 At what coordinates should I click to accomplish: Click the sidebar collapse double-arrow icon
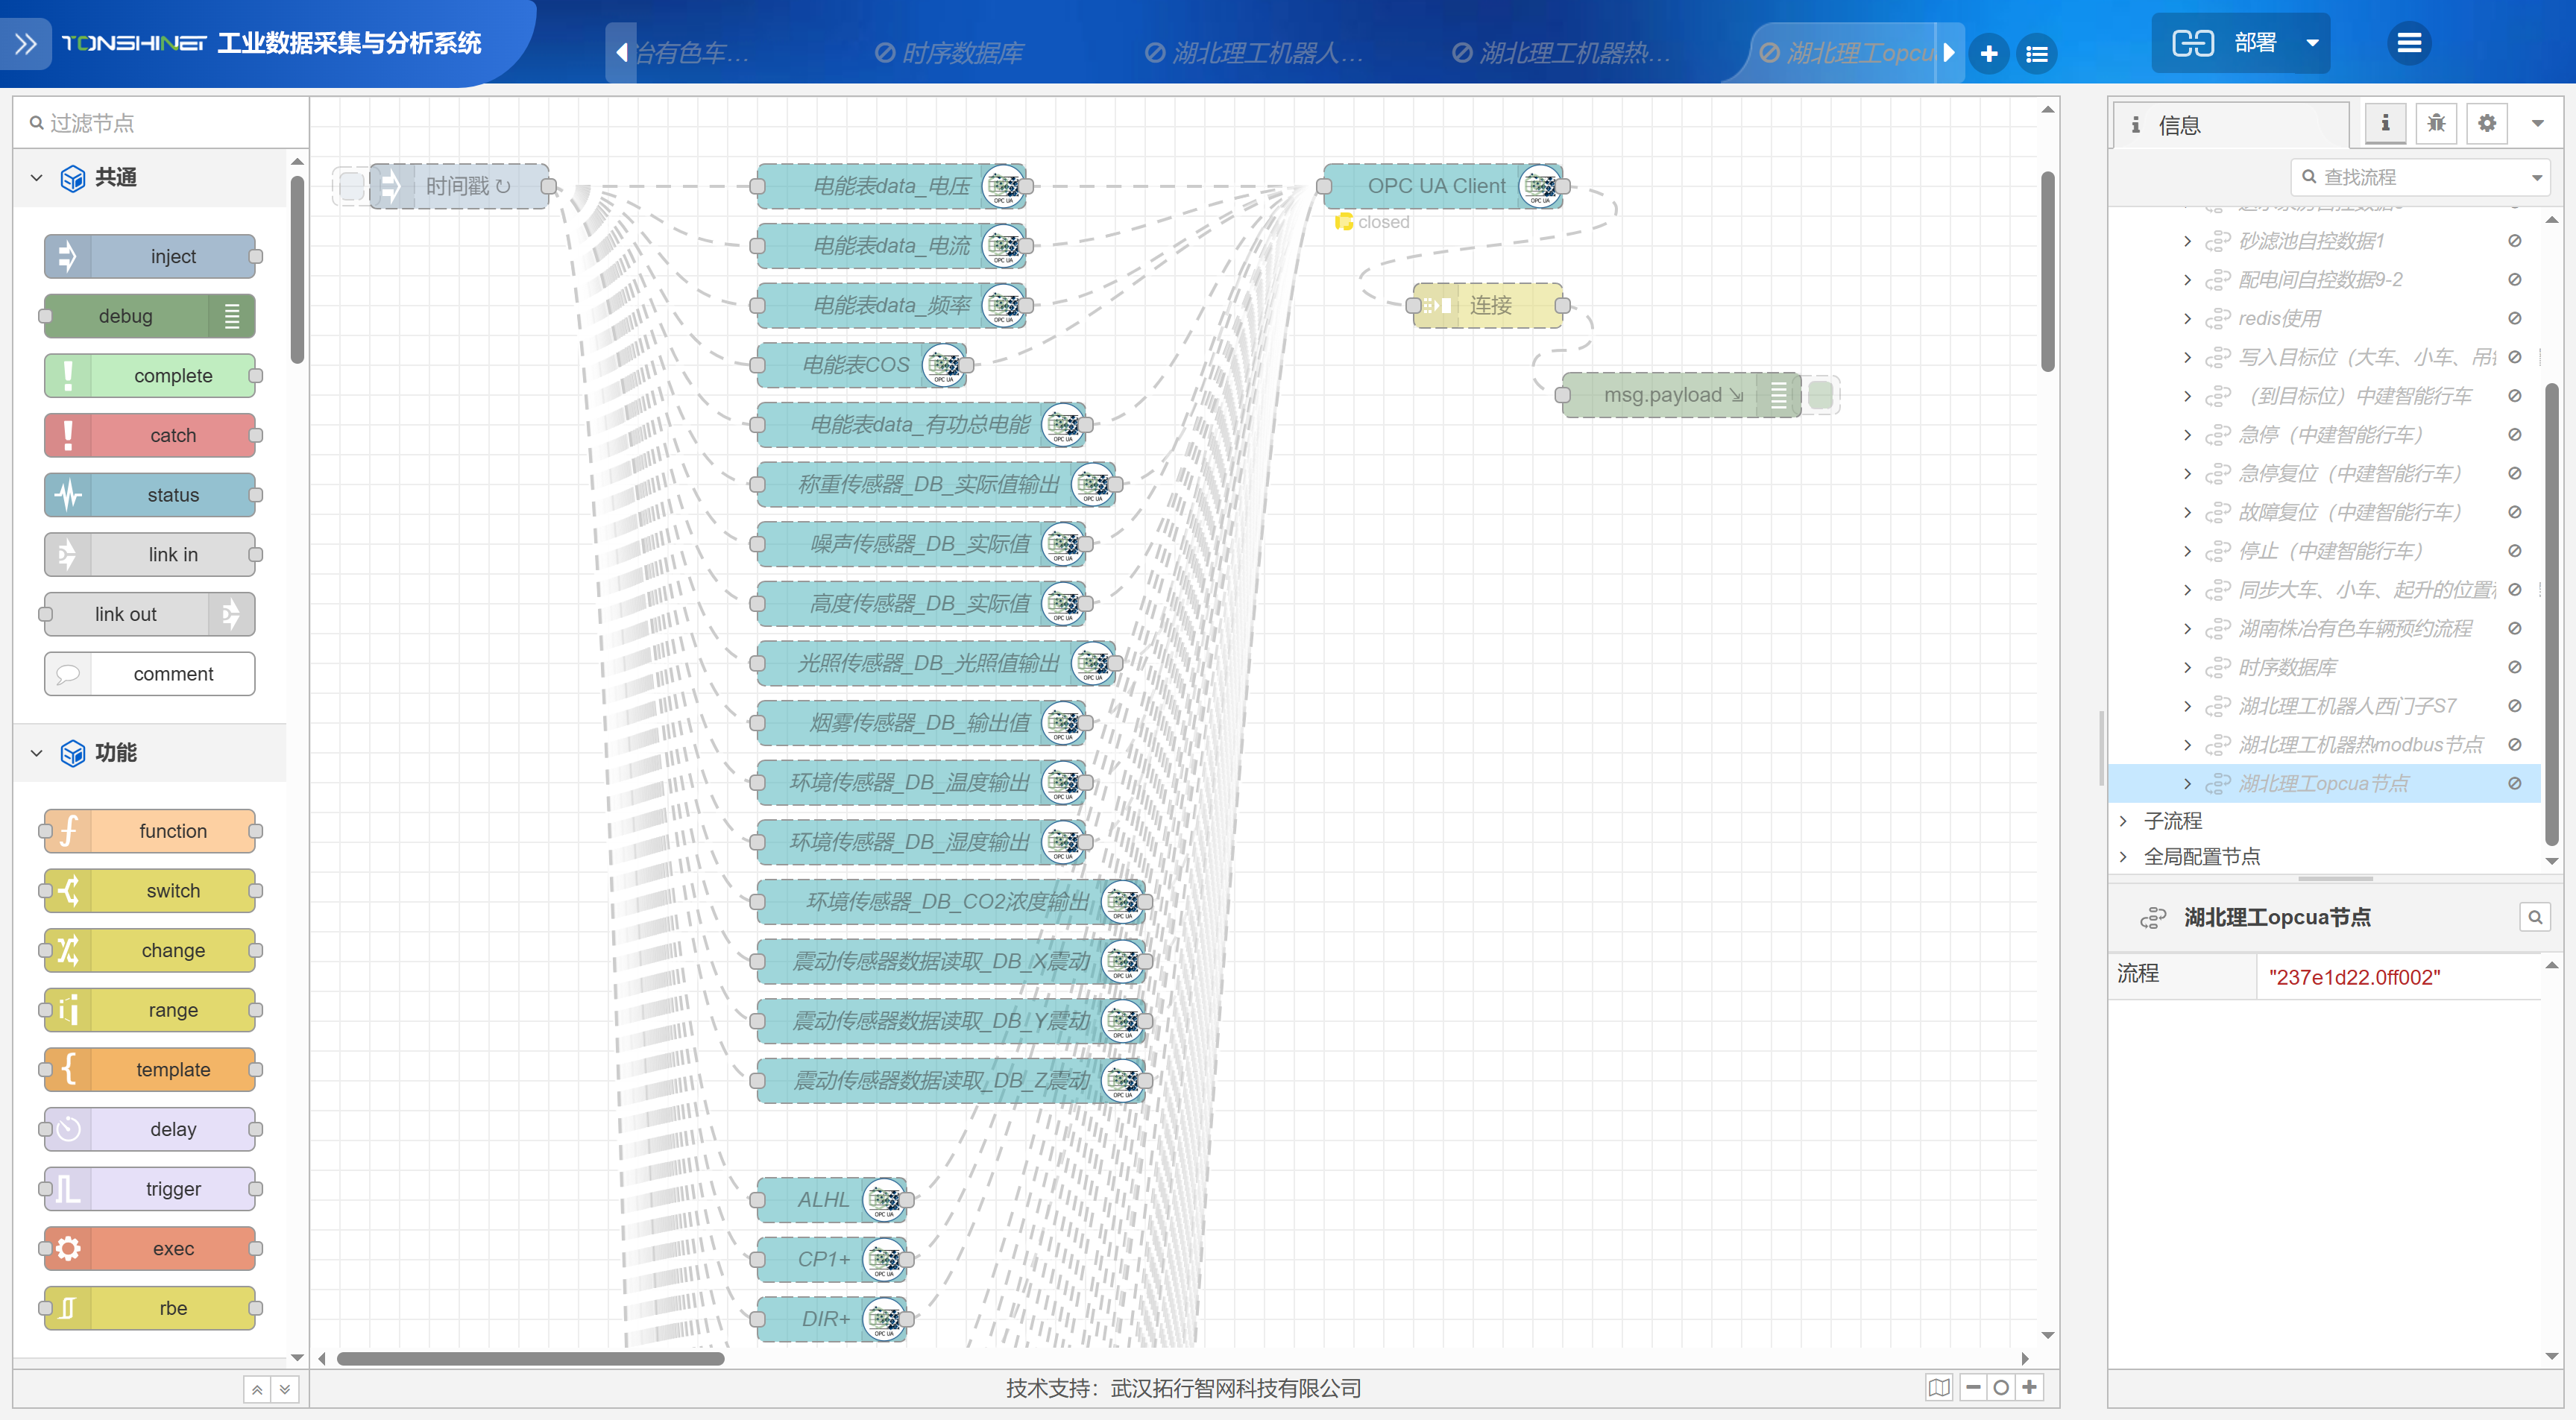(x=26, y=43)
